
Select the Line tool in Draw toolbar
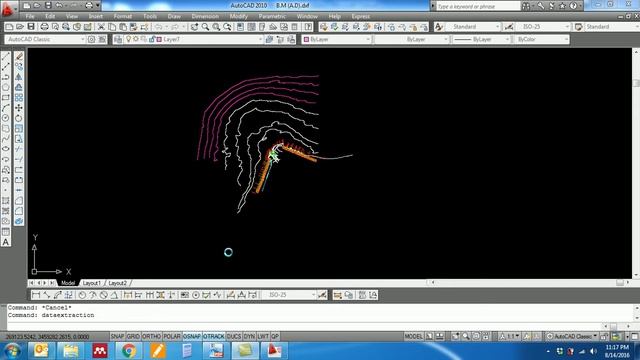click(6, 56)
